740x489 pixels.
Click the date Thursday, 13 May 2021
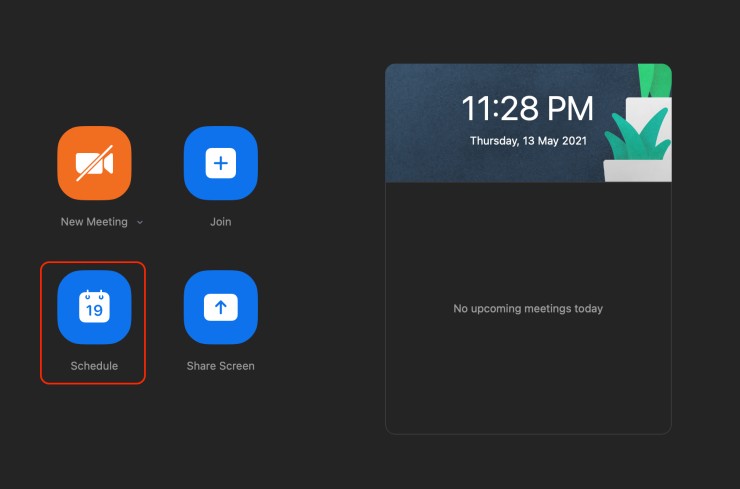(527, 141)
